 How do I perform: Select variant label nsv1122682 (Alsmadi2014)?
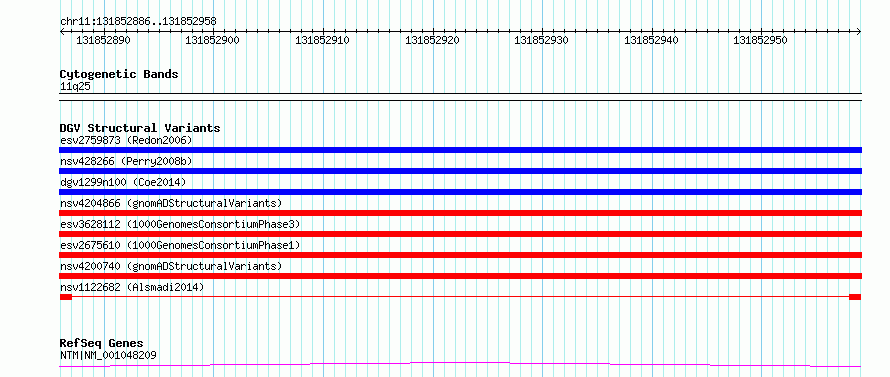pyautogui.click(x=132, y=287)
